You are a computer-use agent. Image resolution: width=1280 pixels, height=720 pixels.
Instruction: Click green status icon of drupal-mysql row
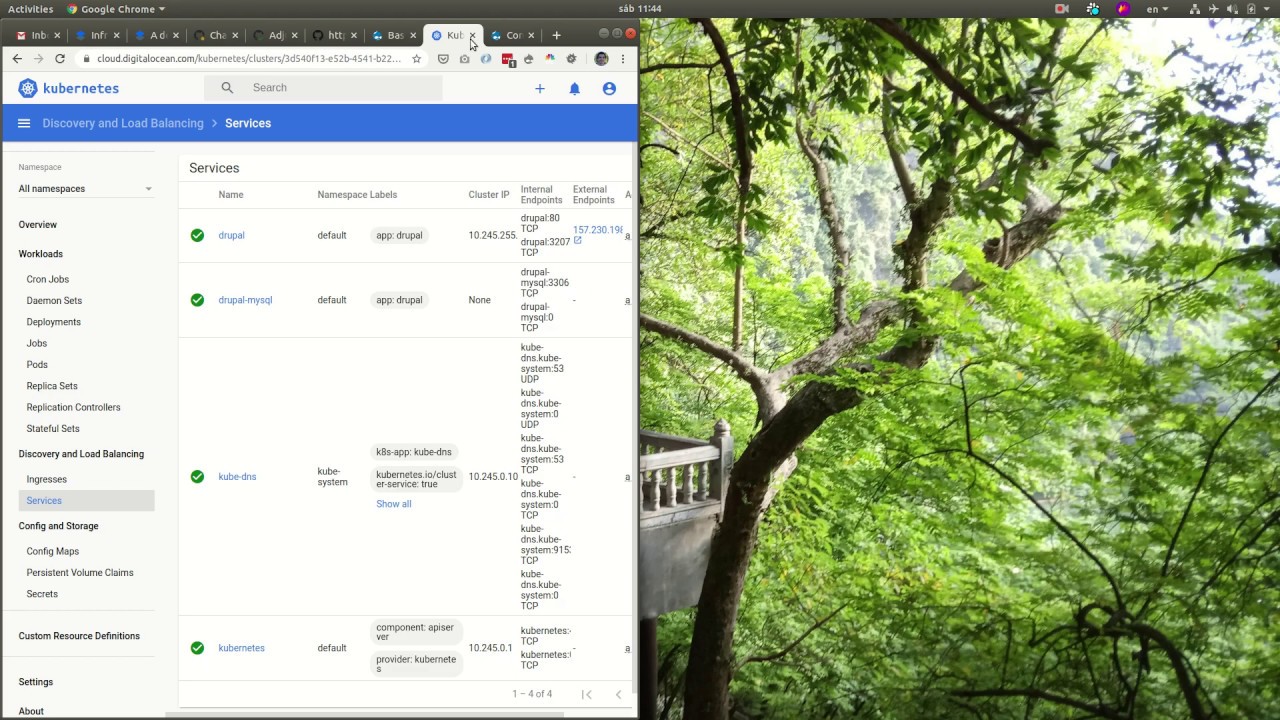(x=197, y=300)
